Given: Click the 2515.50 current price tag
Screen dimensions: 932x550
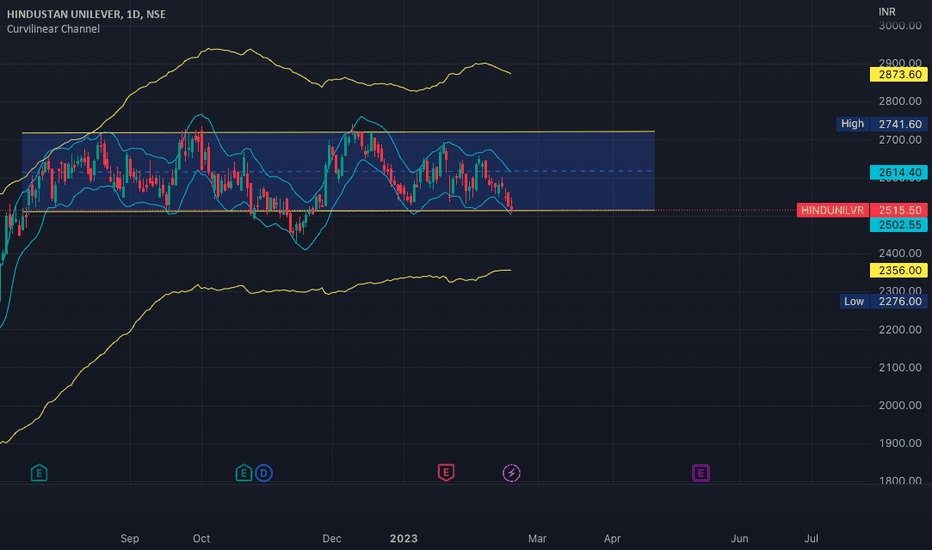Looking at the screenshot, I should click(x=899, y=210).
